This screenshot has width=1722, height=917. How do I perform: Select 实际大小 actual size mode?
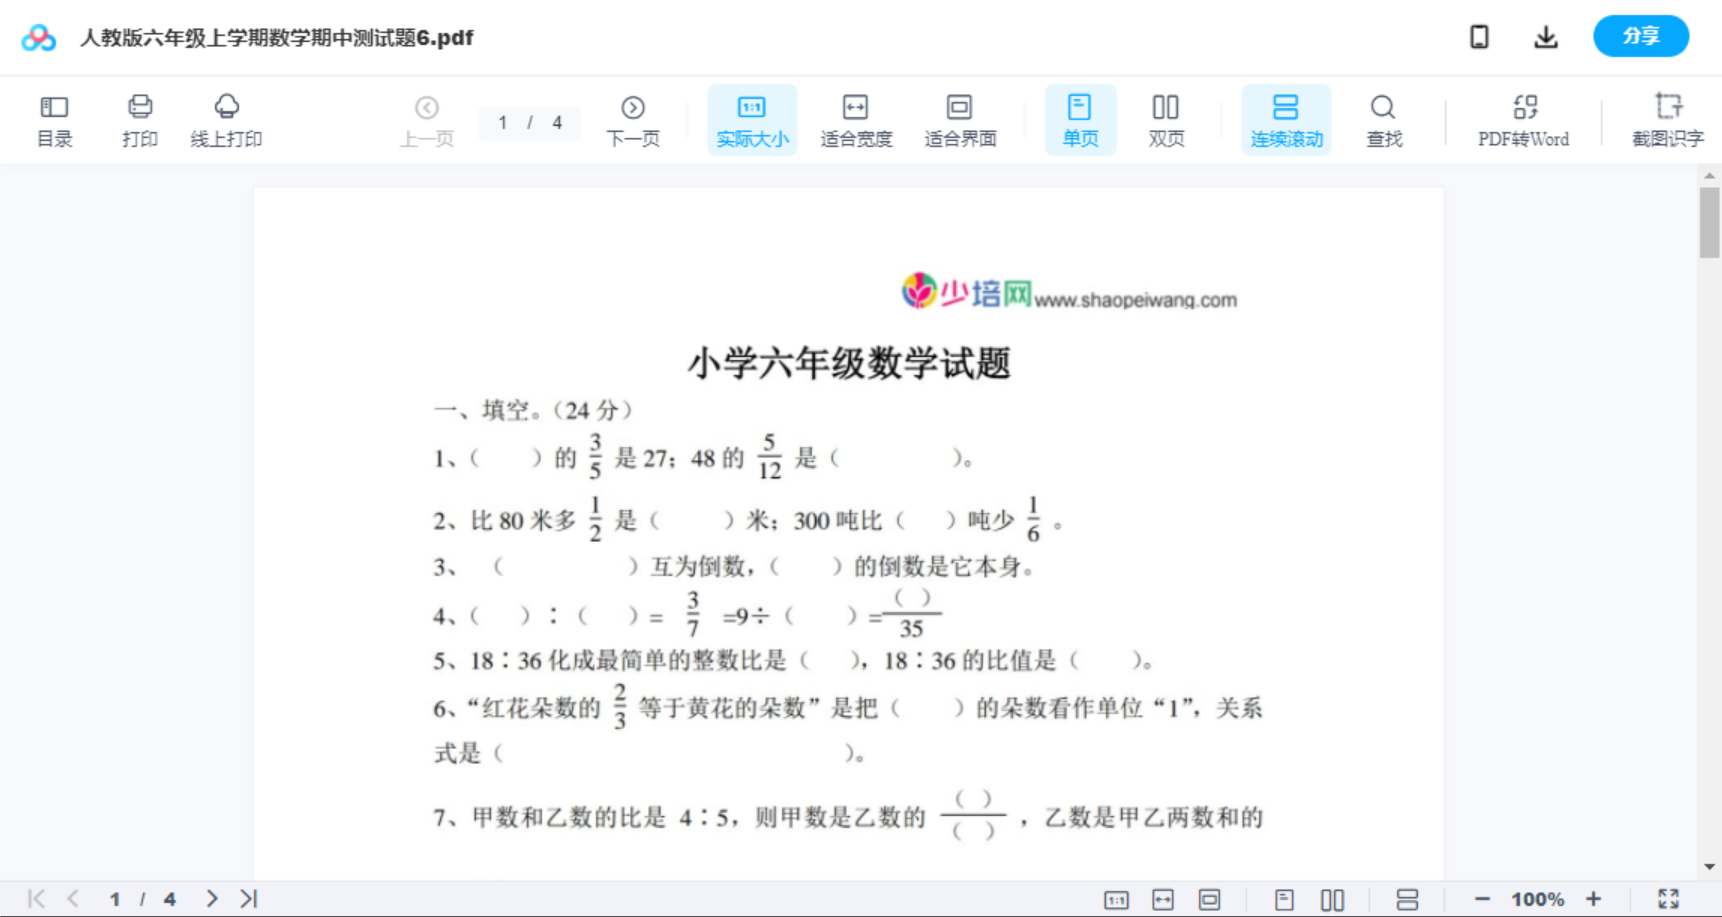pos(752,119)
